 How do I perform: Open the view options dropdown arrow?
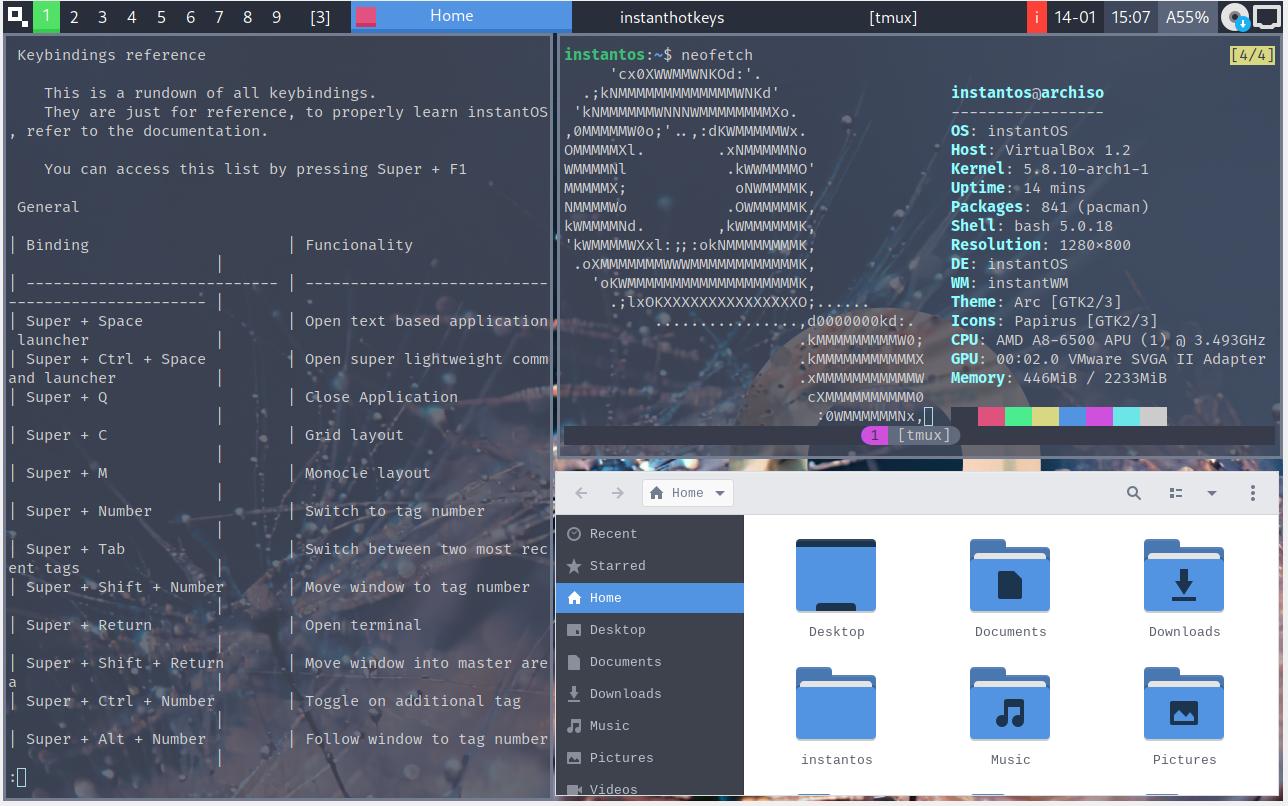tap(1211, 493)
